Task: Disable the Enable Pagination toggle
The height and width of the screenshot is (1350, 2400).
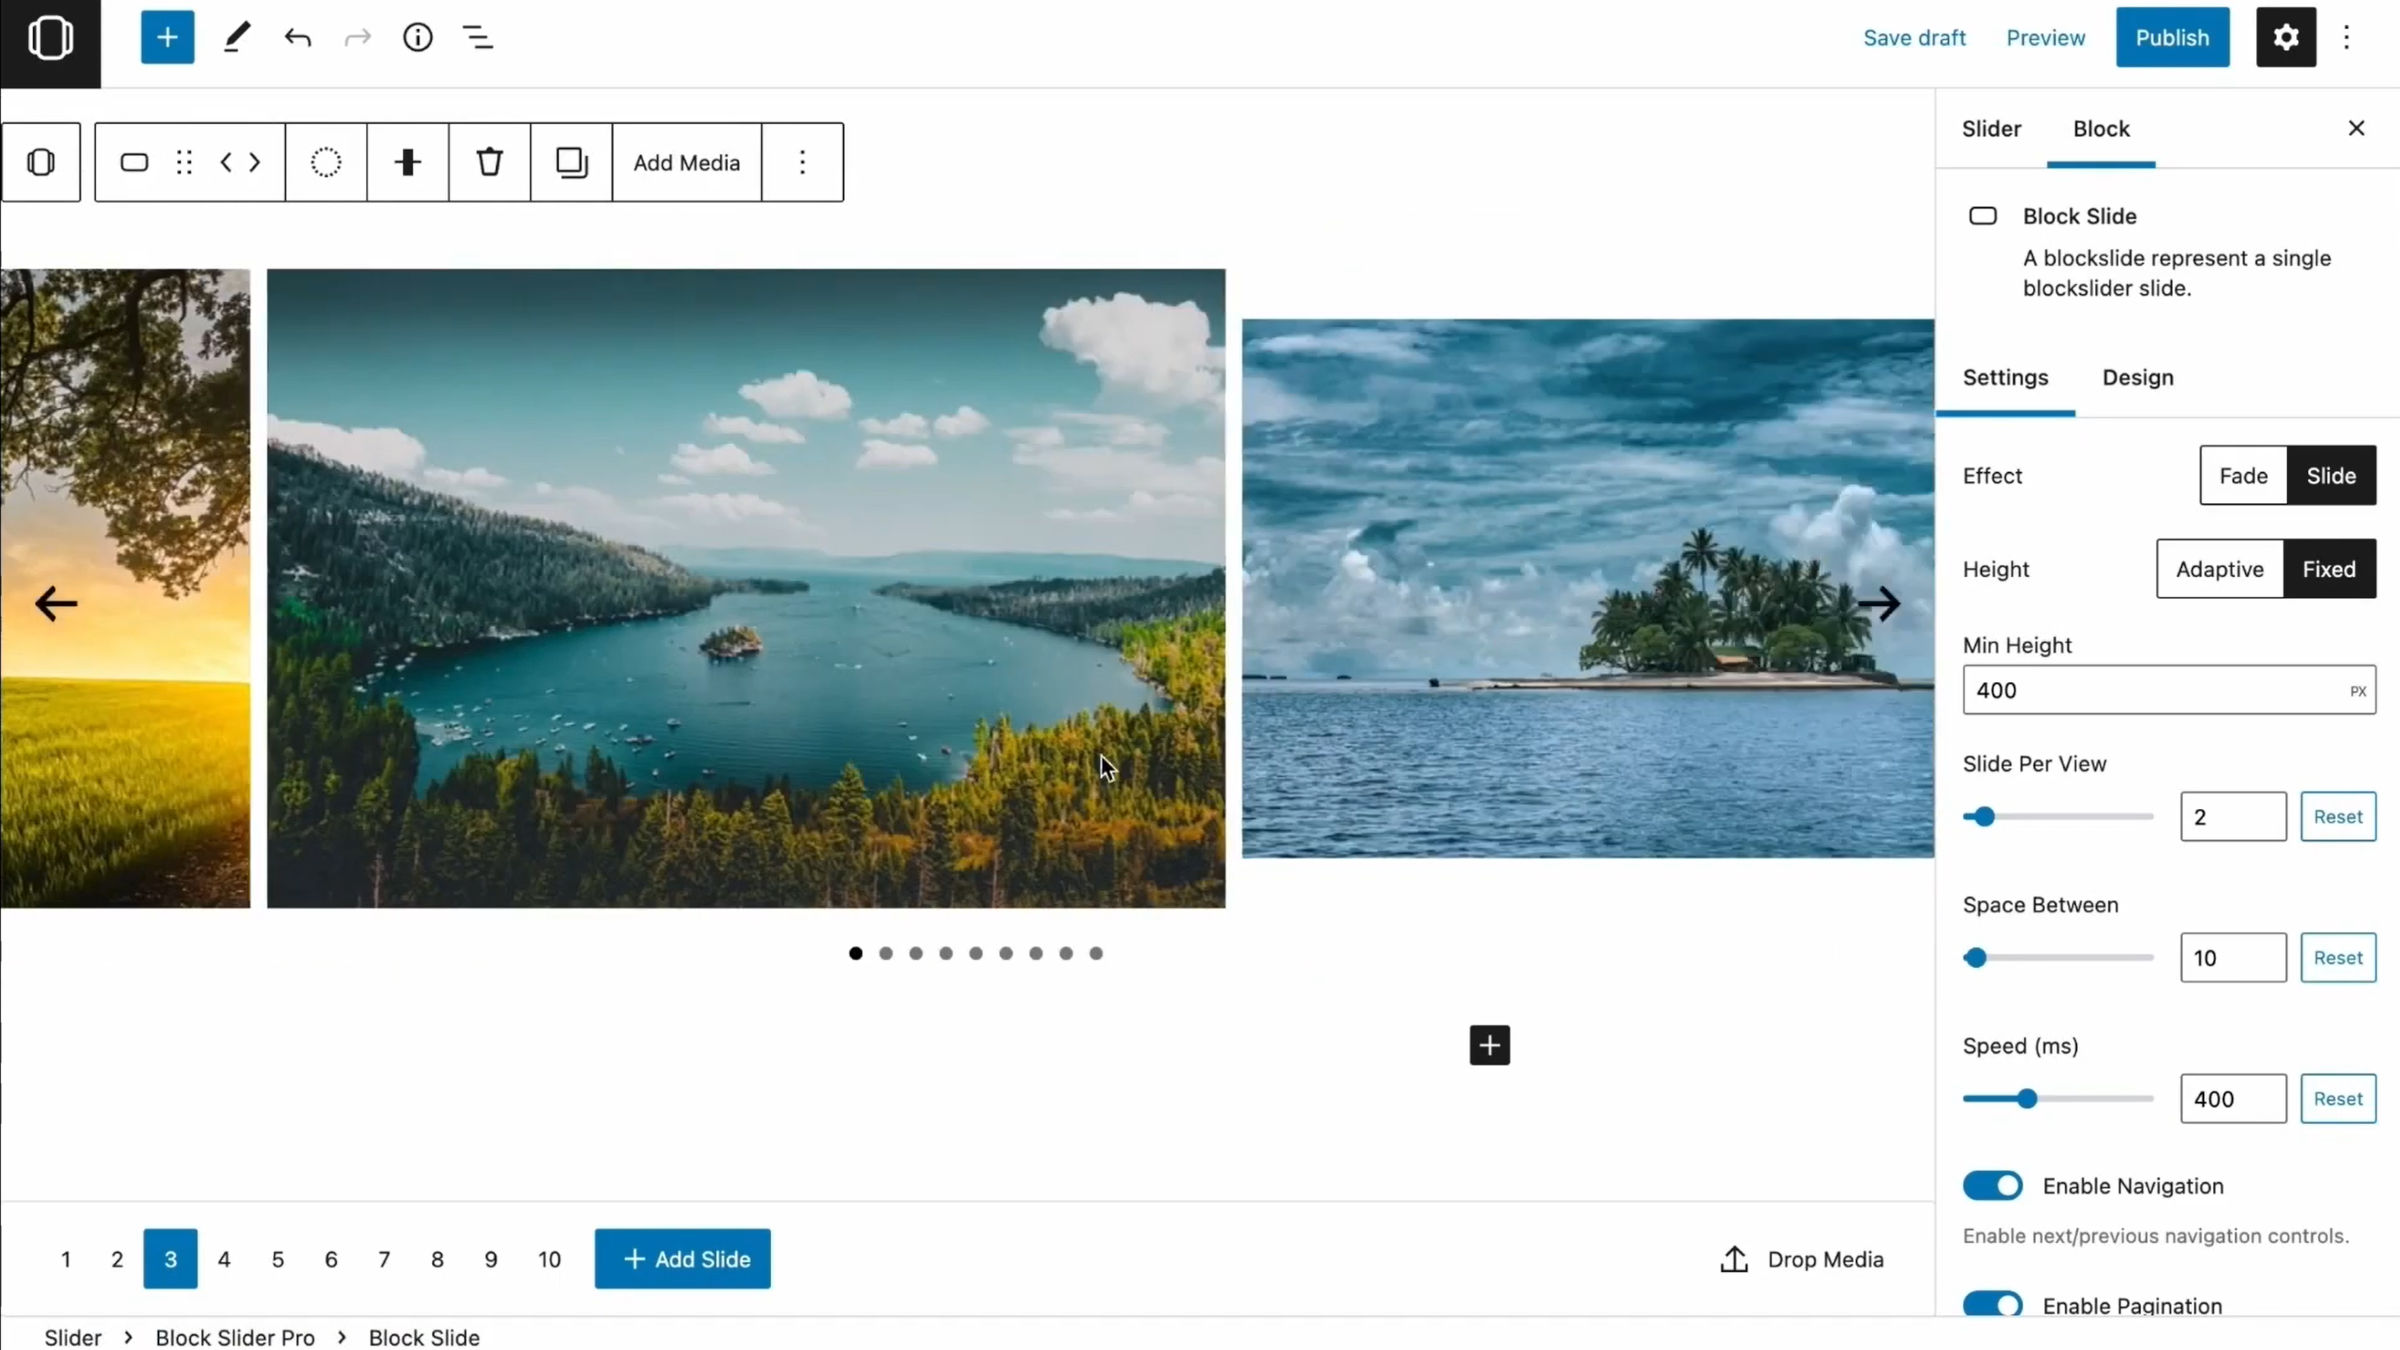Action: click(1990, 1303)
